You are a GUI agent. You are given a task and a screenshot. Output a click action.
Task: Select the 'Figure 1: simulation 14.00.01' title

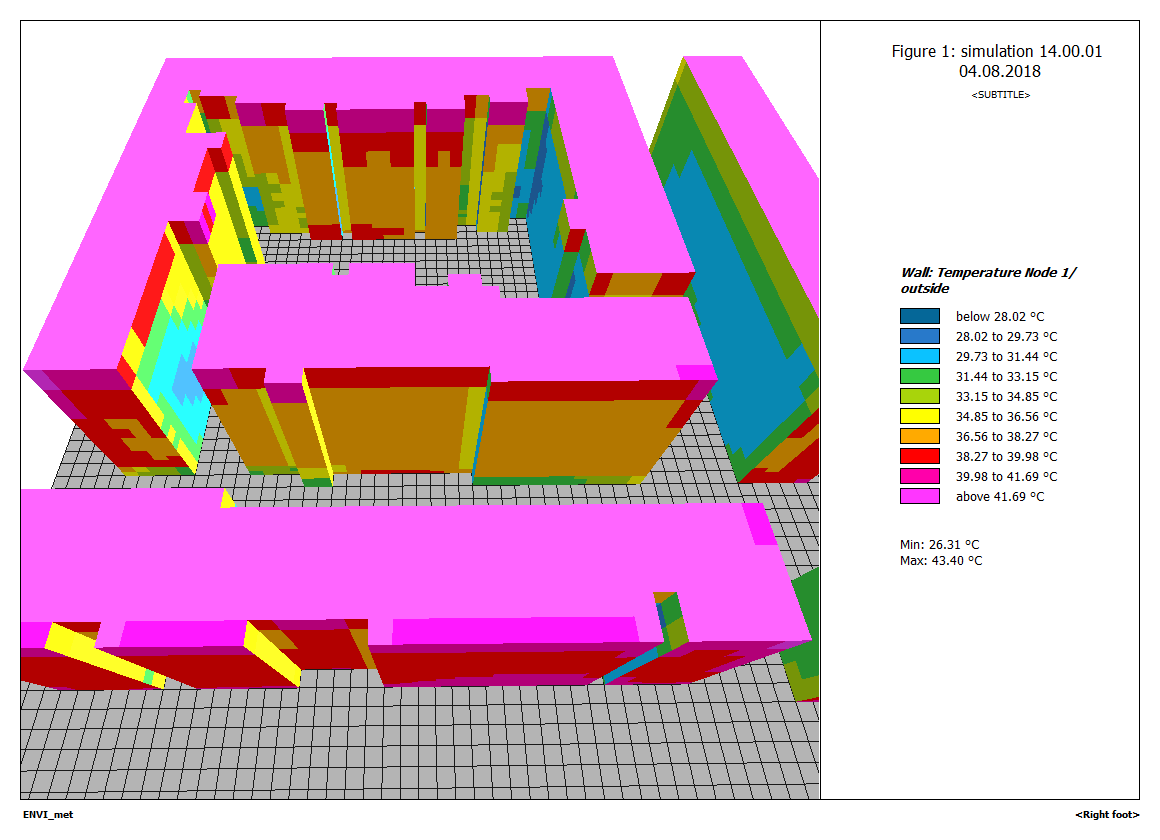point(997,51)
